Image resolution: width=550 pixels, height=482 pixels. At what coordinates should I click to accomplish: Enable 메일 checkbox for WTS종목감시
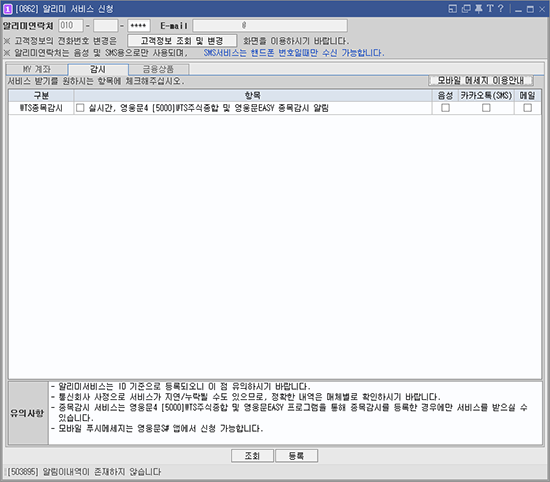[x=527, y=108]
